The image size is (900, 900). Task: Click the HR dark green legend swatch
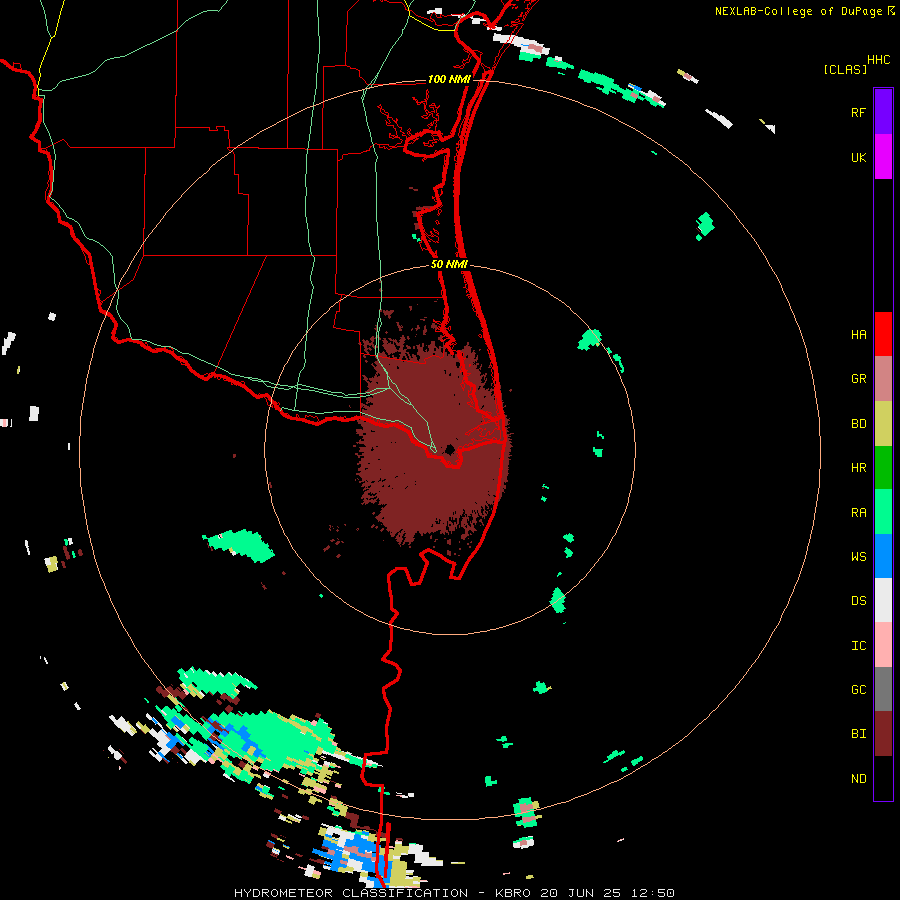point(883,468)
